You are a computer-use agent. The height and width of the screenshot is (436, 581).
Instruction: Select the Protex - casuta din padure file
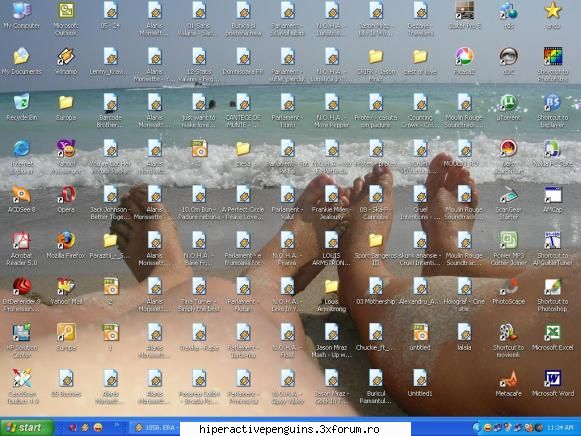click(376, 111)
